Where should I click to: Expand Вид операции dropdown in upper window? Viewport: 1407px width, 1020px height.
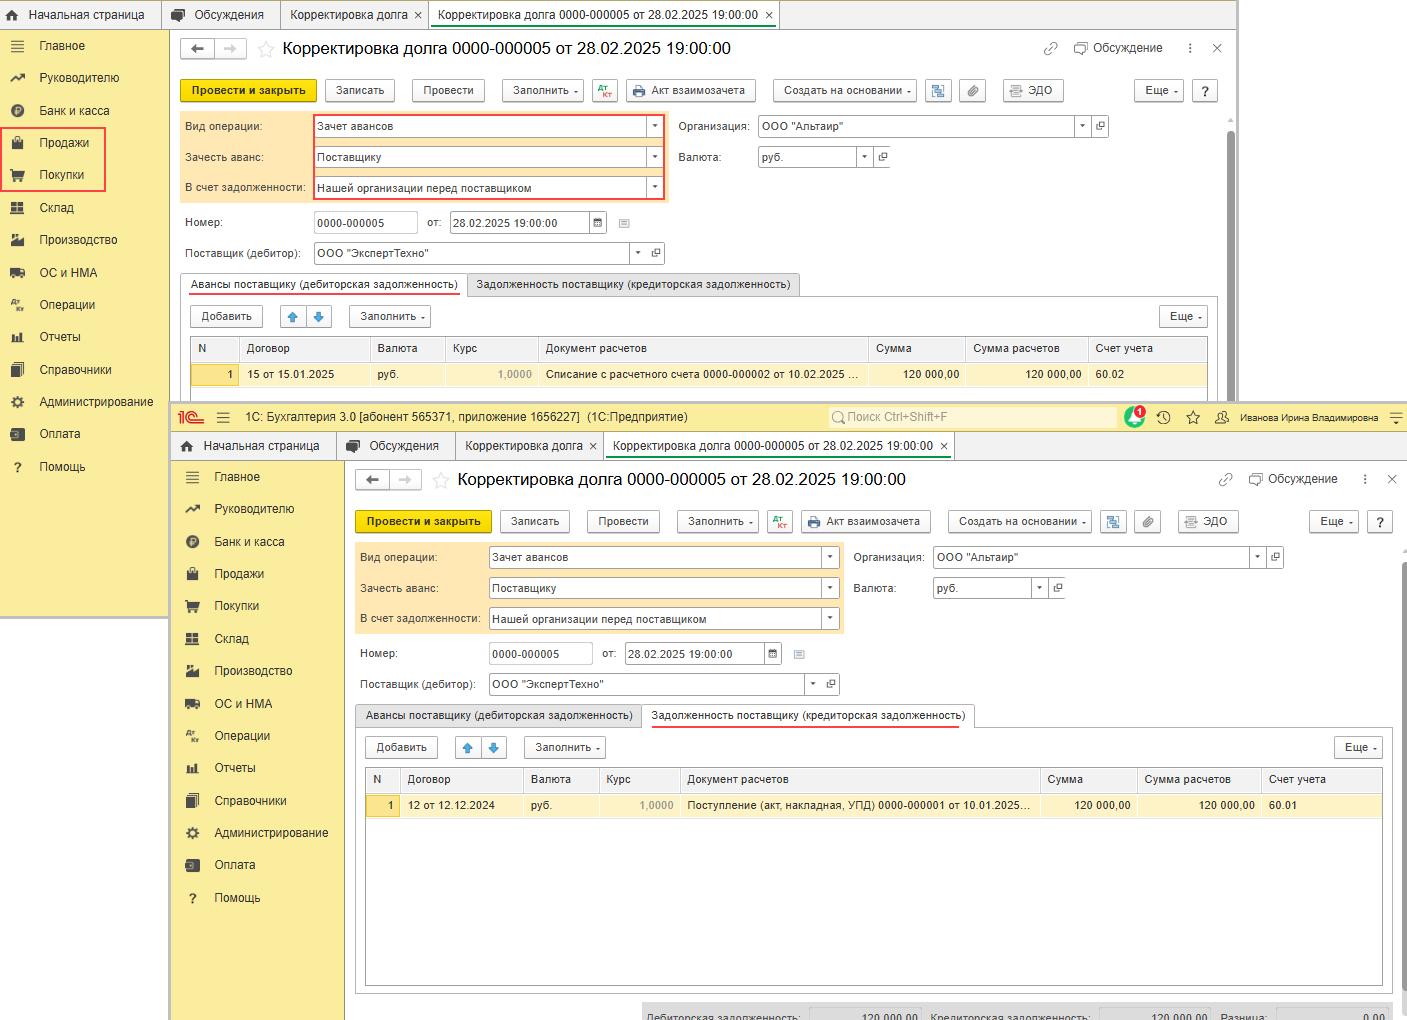click(x=655, y=126)
